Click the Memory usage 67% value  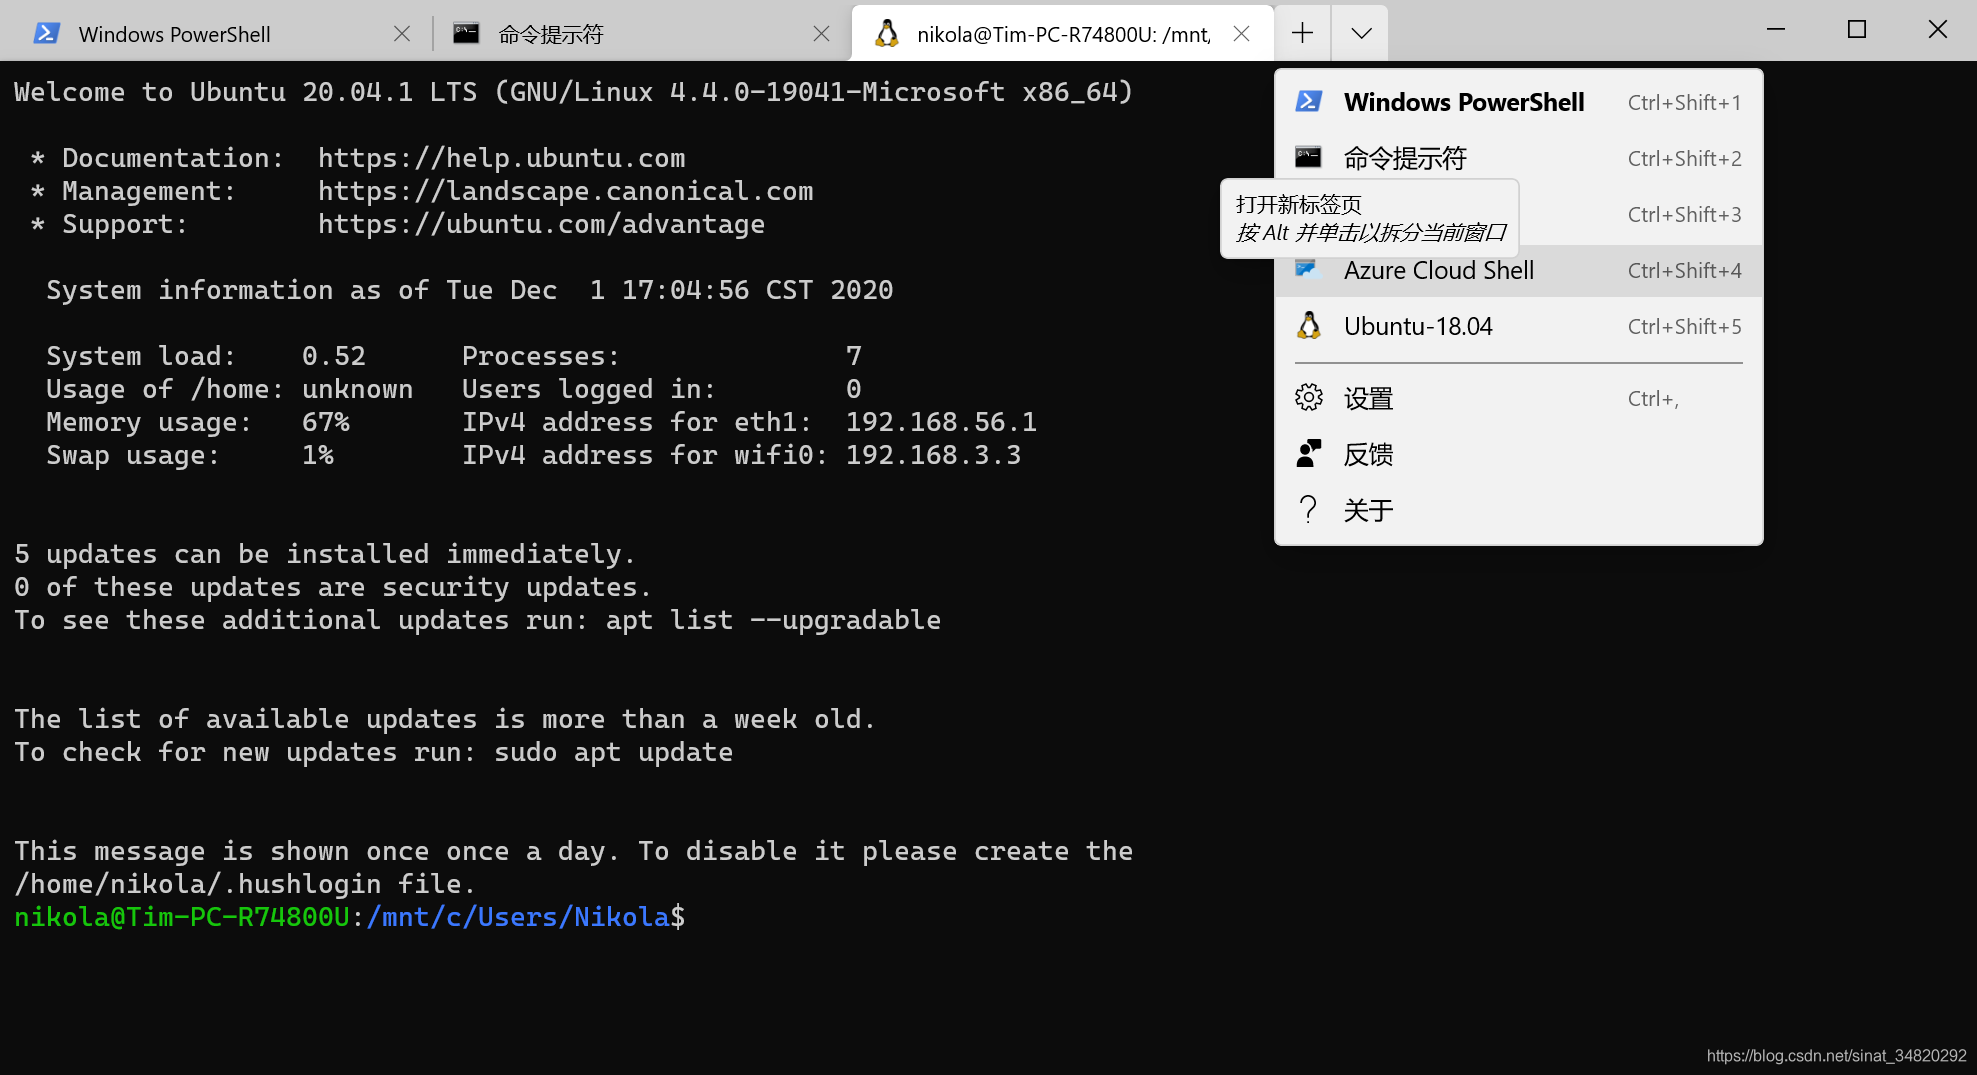pyautogui.click(x=326, y=422)
